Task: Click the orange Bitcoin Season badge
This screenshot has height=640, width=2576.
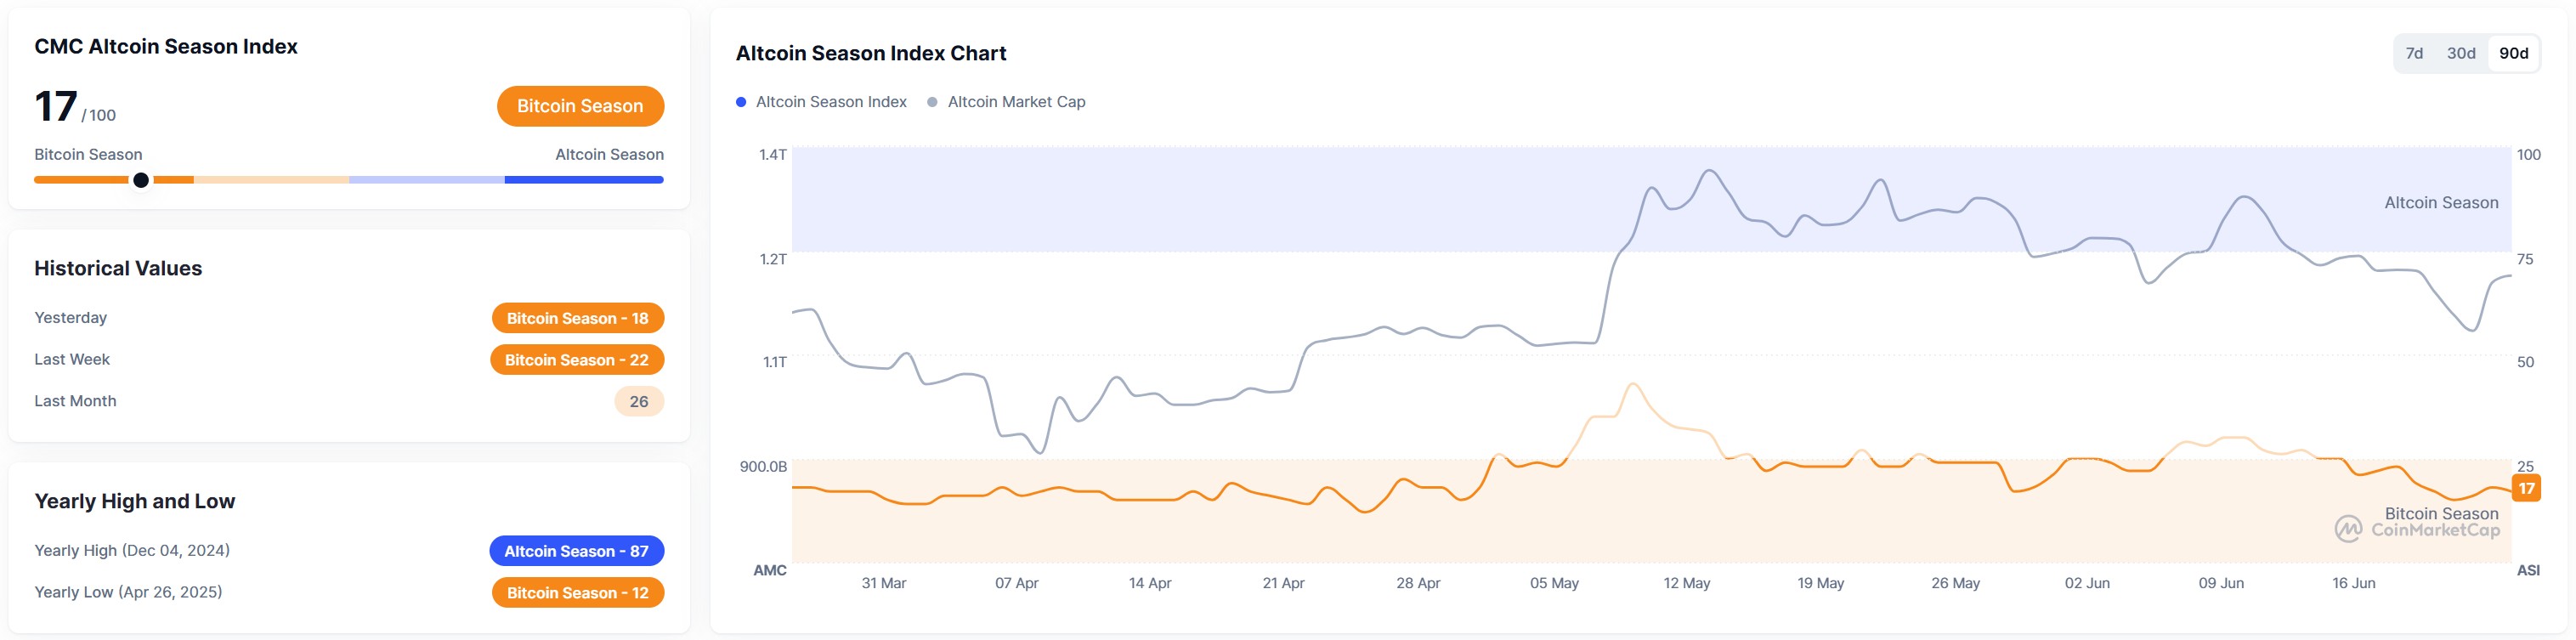Action: (x=580, y=106)
